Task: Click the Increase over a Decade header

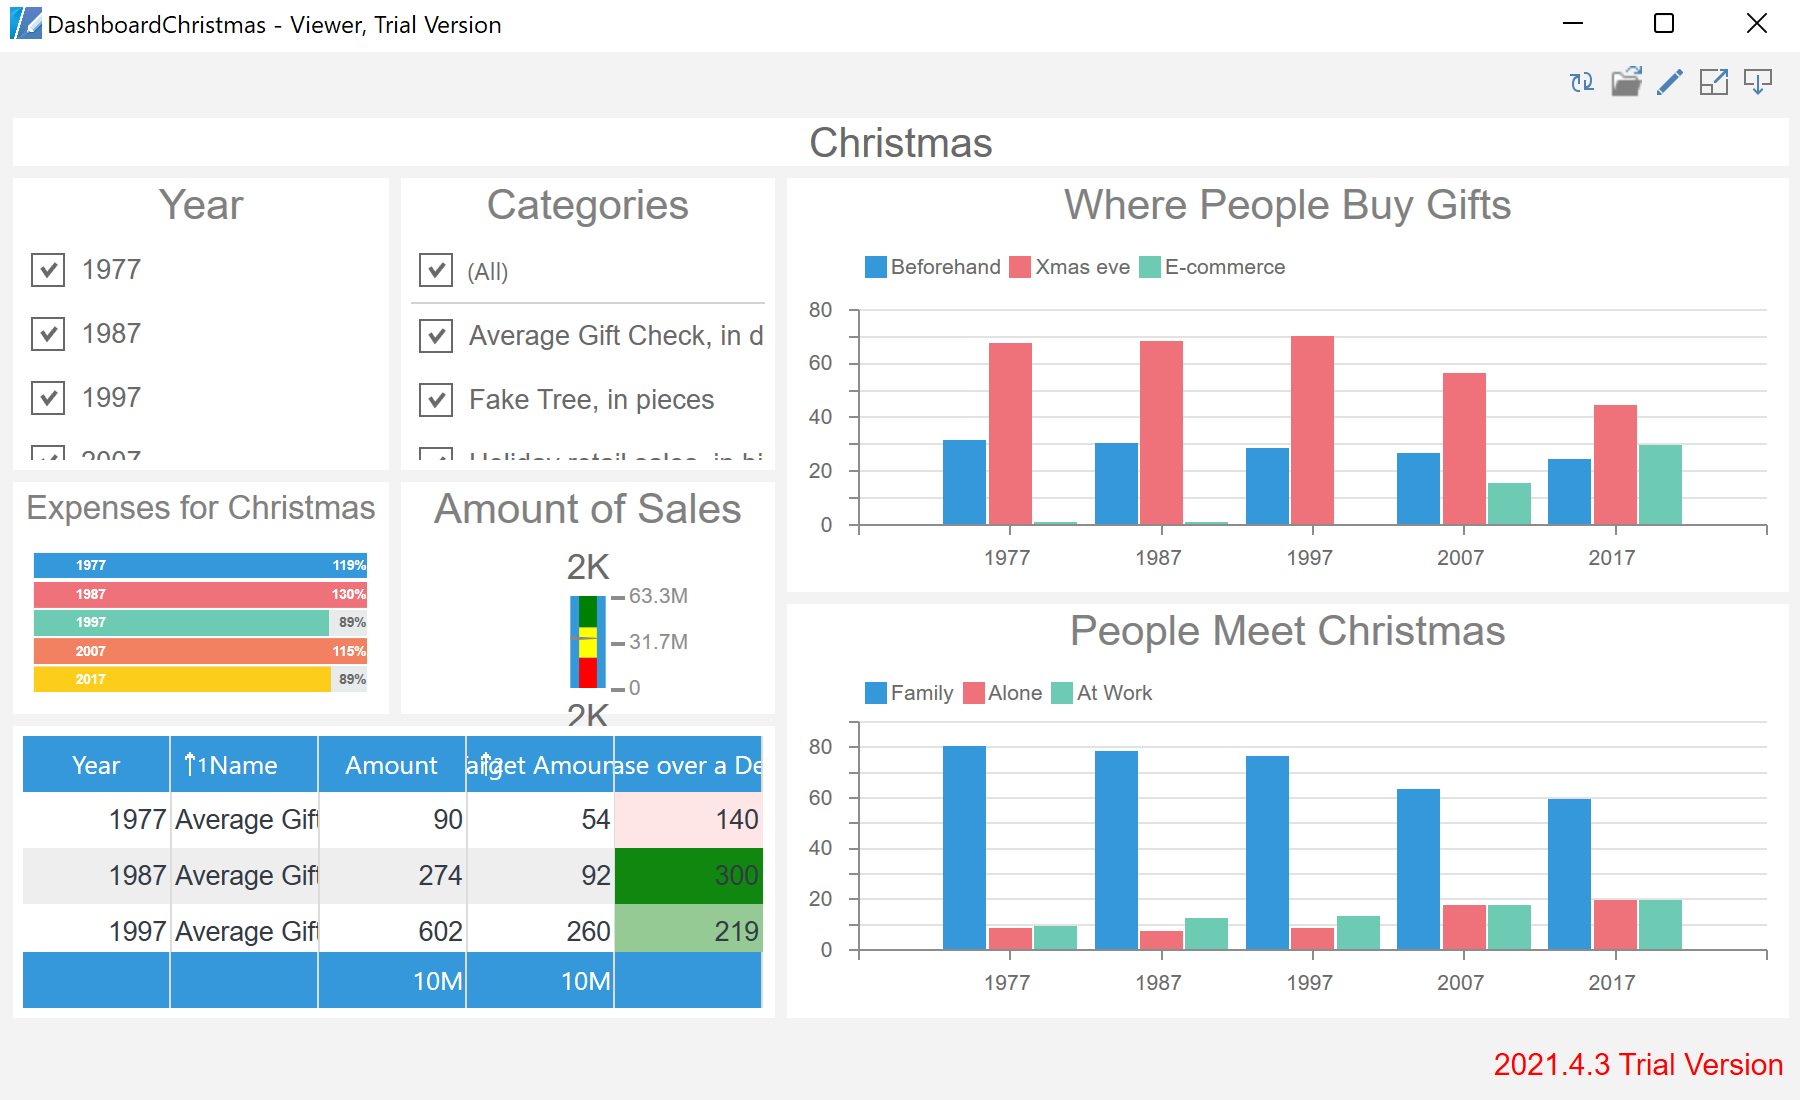Action: (688, 765)
